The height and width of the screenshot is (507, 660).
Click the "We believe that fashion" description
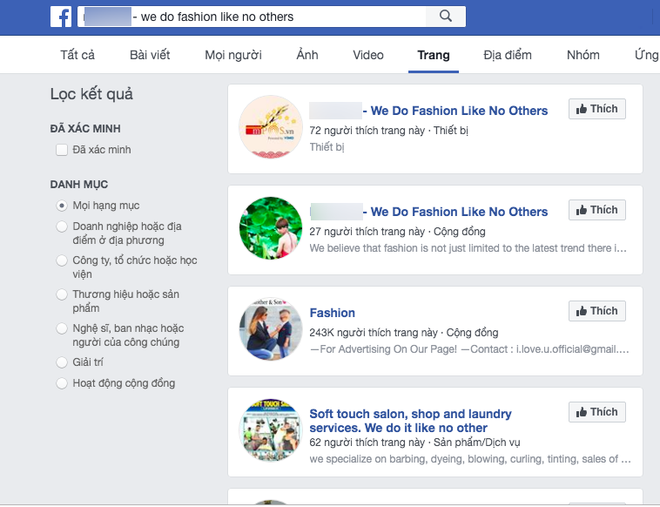click(x=468, y=248)
